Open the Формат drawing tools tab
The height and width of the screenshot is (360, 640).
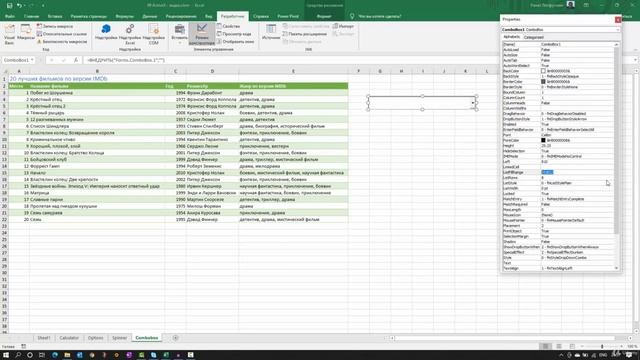tap(324, 16)
